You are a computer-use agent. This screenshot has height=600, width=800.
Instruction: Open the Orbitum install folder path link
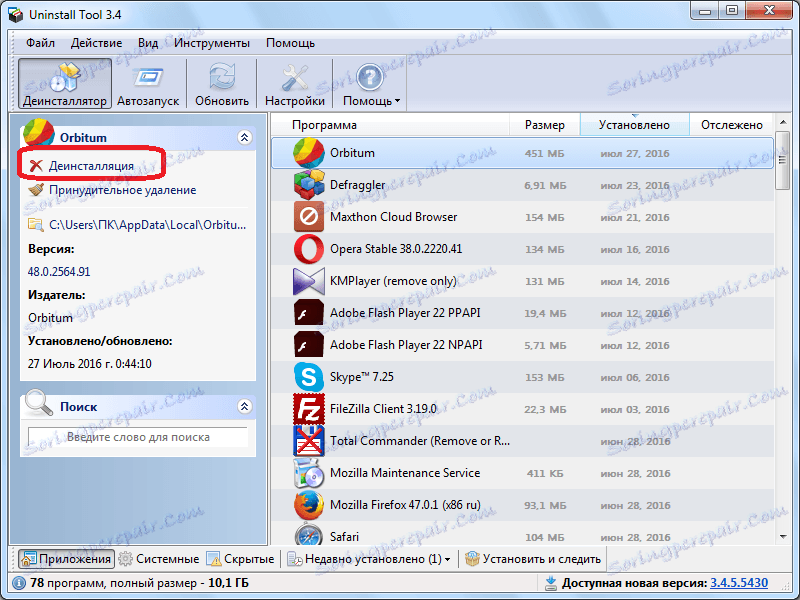[147, 224]
